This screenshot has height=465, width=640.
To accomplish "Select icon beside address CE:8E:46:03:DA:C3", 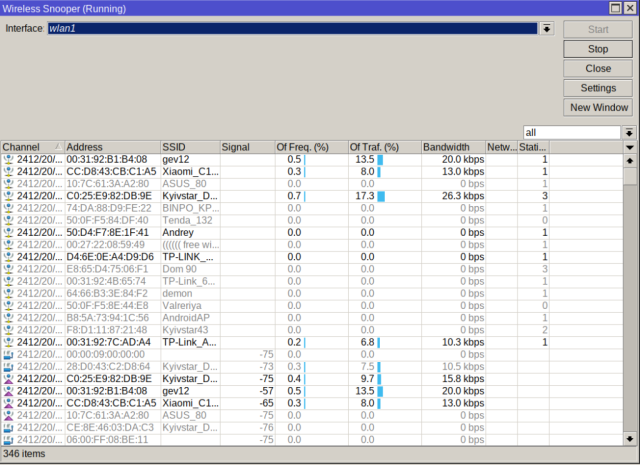I will pos(8,427).
